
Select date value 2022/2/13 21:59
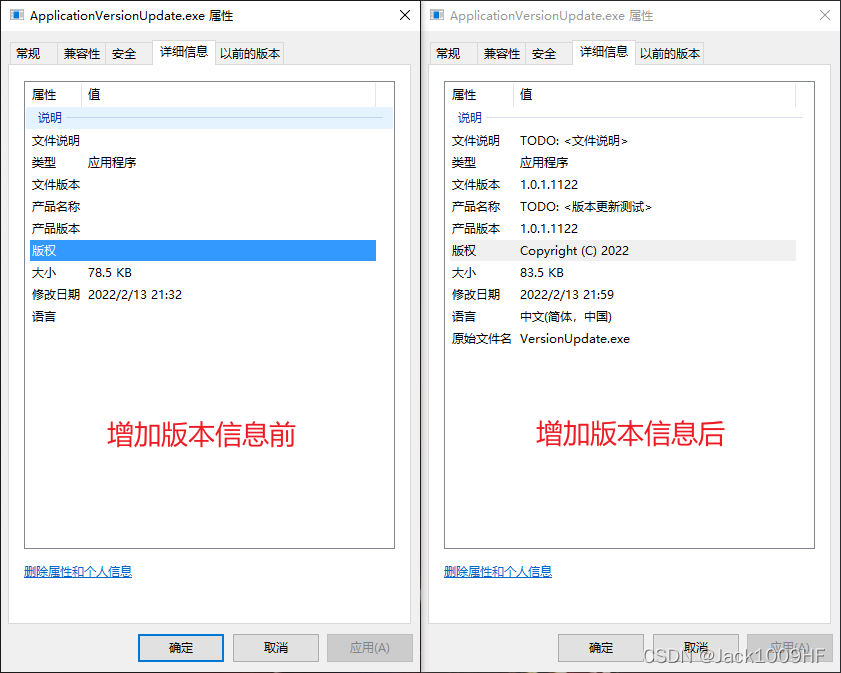click(x=567, y=294)
